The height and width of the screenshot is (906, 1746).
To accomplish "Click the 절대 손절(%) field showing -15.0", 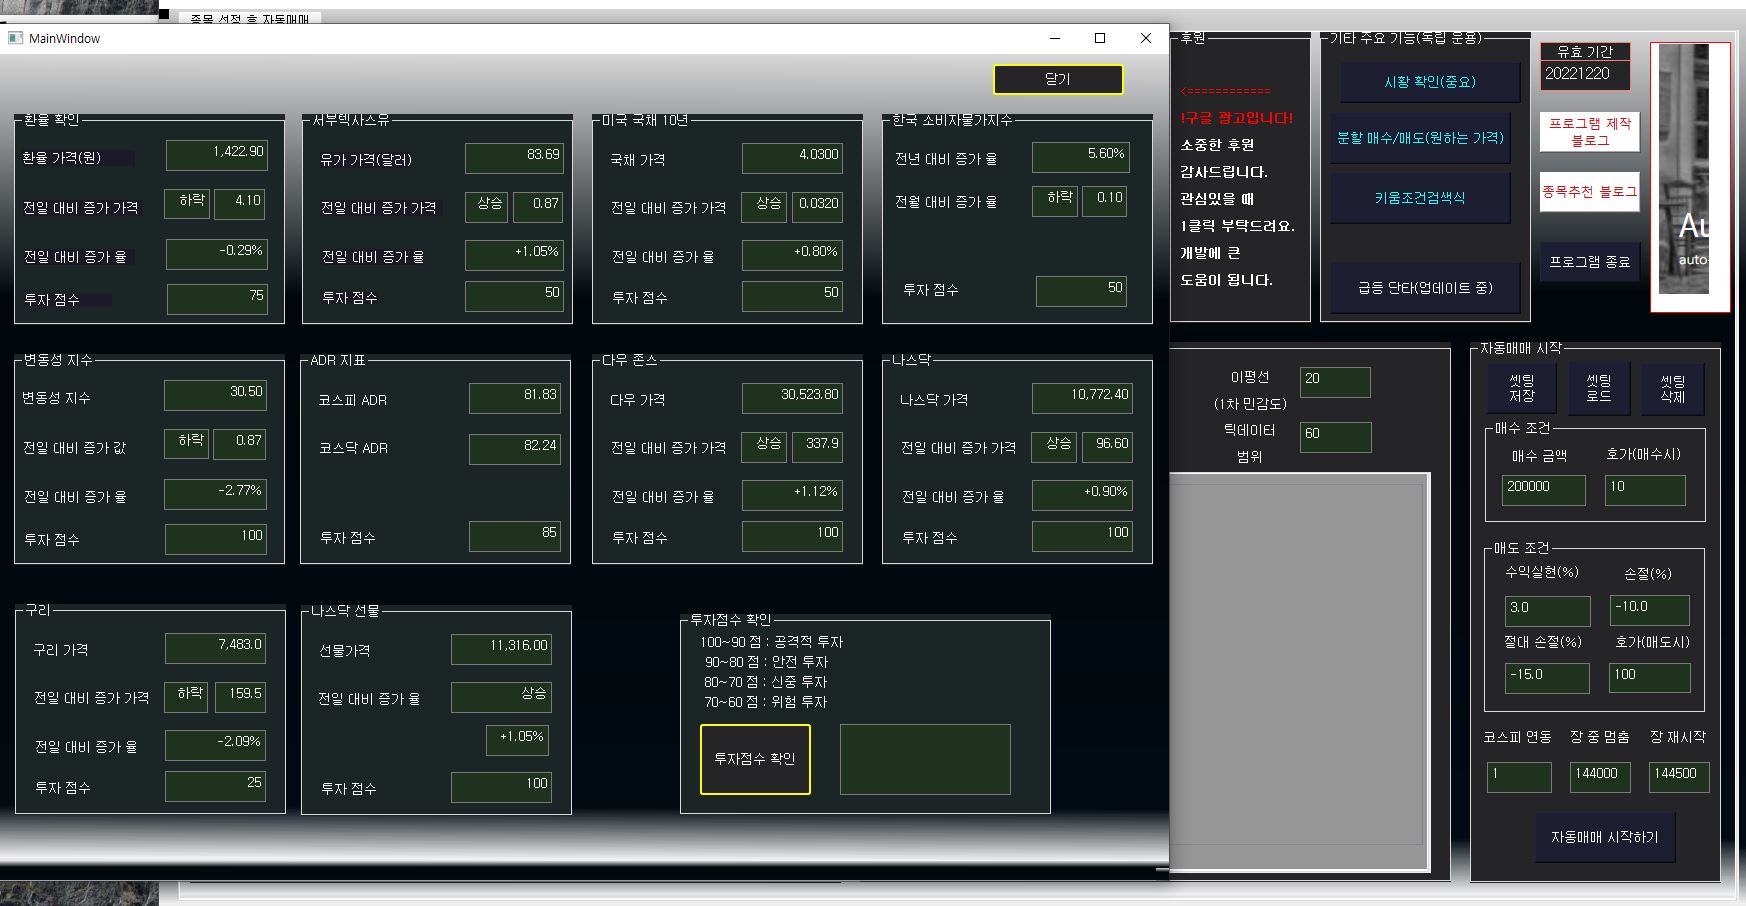I will click(x=1547, y=678).
